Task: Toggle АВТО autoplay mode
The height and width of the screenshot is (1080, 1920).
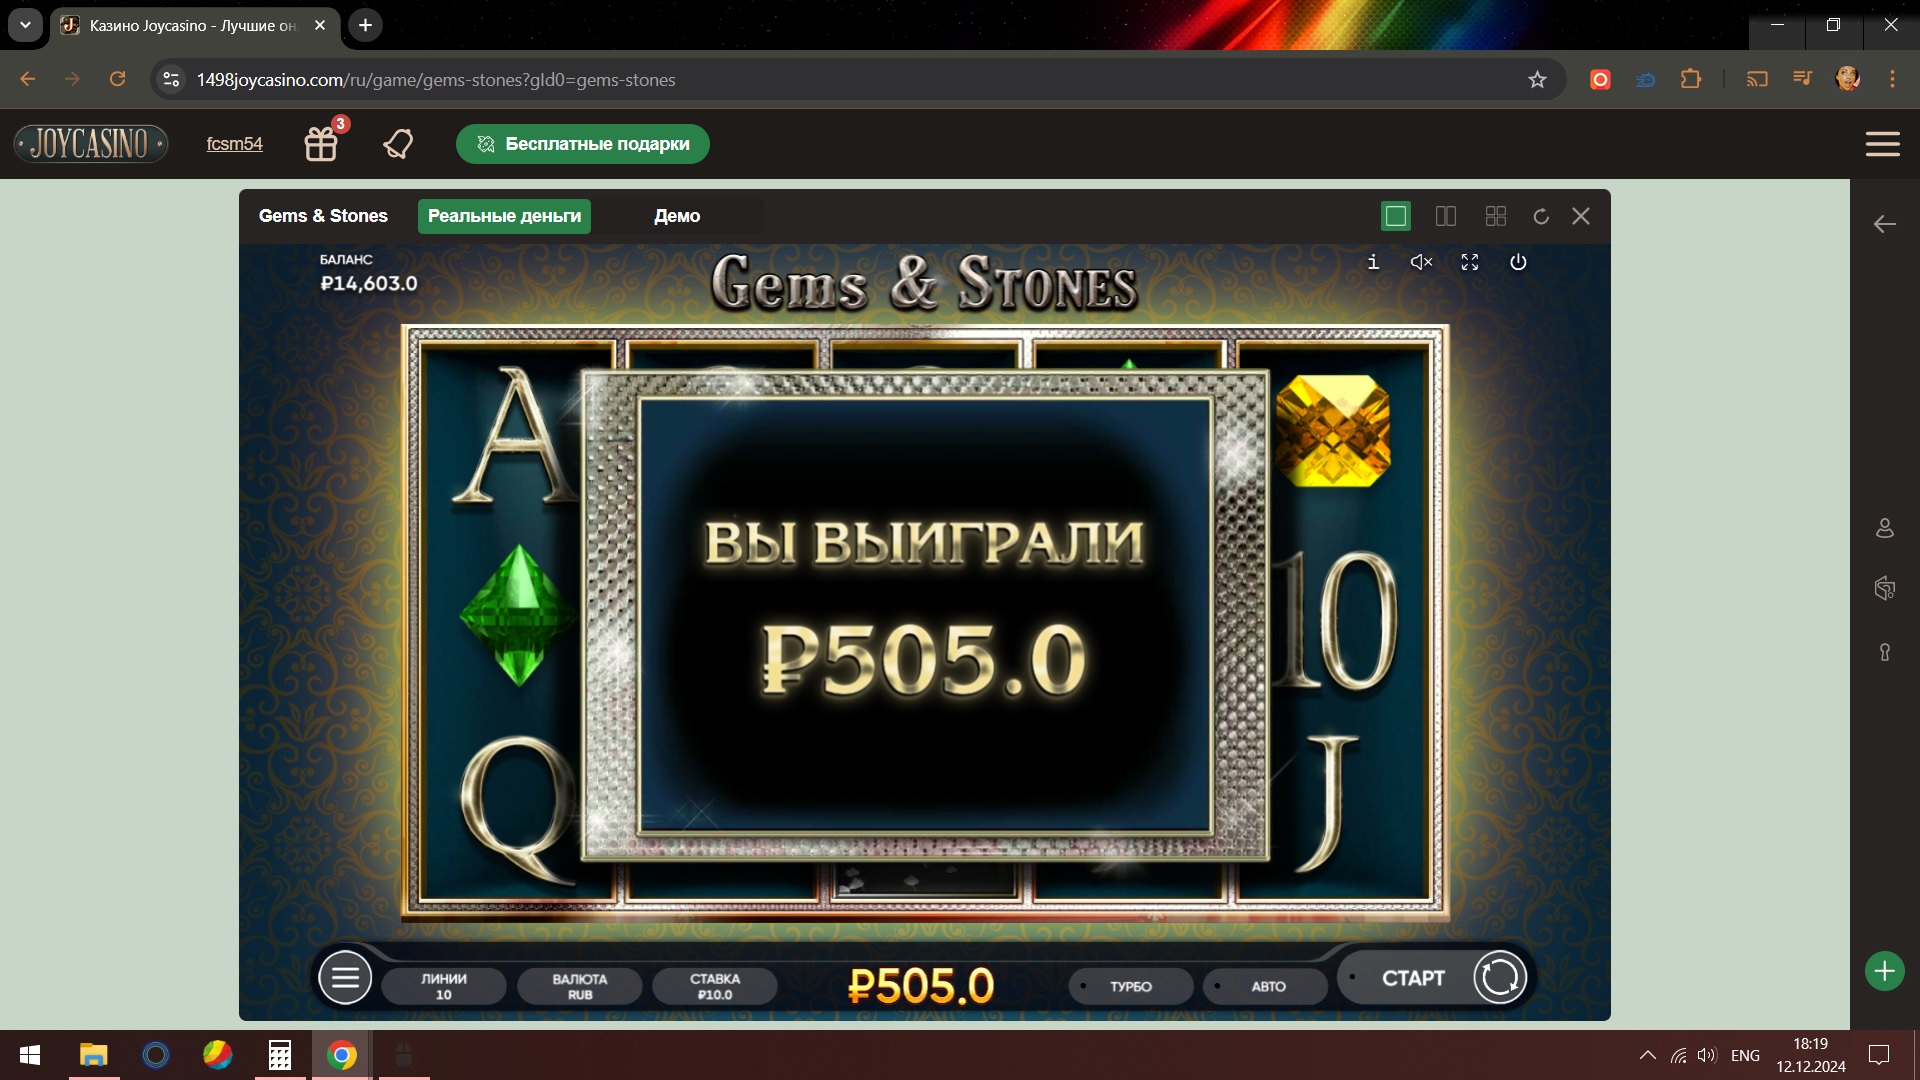Action: (x=1266, y=986)
